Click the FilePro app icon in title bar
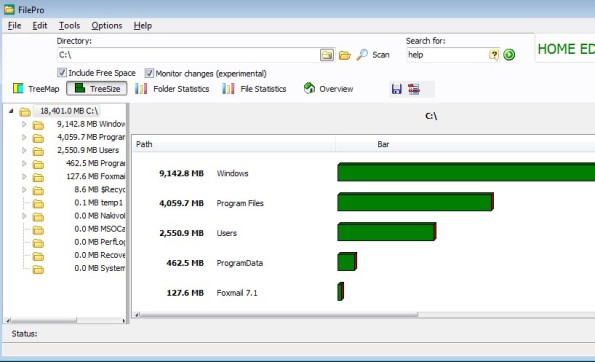 point(9,9)
